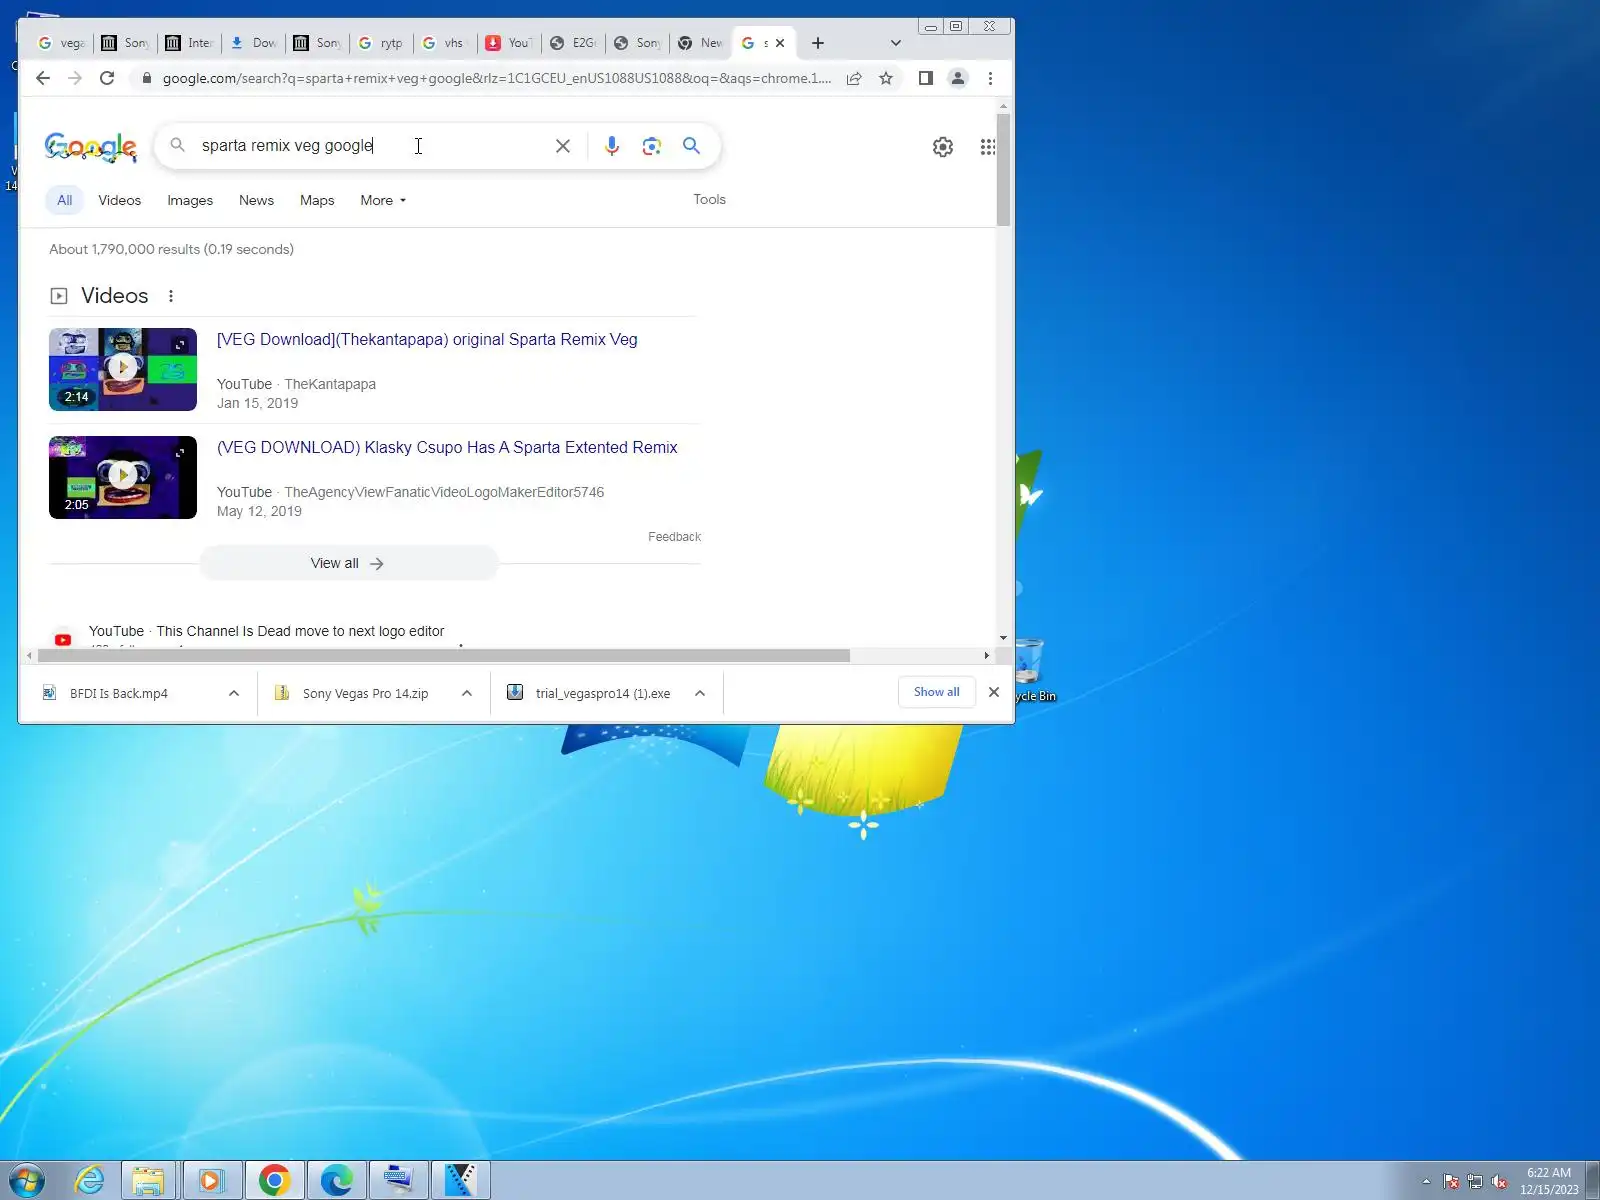The height and width of the screenshot is (1200, 1600).
Task: Start a voice search with the microphone
Action: (612, 146)
